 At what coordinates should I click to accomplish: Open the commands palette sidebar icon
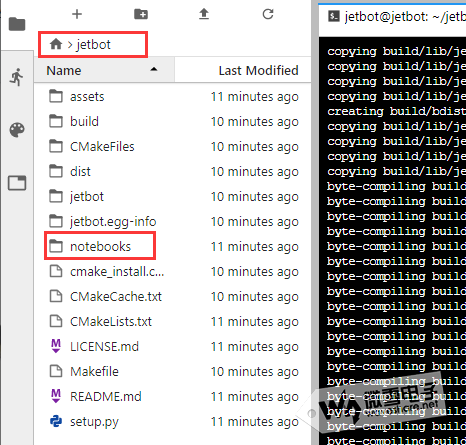17,130
